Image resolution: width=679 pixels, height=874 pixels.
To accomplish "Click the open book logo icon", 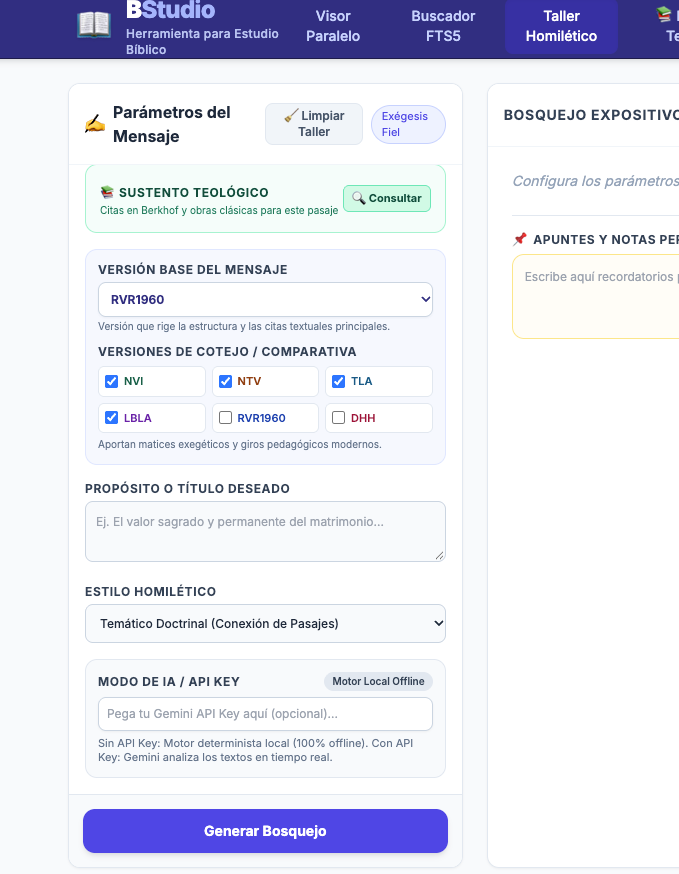I will pos(94,26).
